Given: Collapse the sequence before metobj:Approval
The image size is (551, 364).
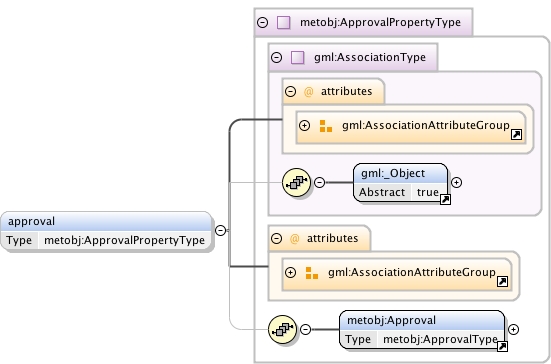Looking at the screenshot, I should (x=305, y=329).
